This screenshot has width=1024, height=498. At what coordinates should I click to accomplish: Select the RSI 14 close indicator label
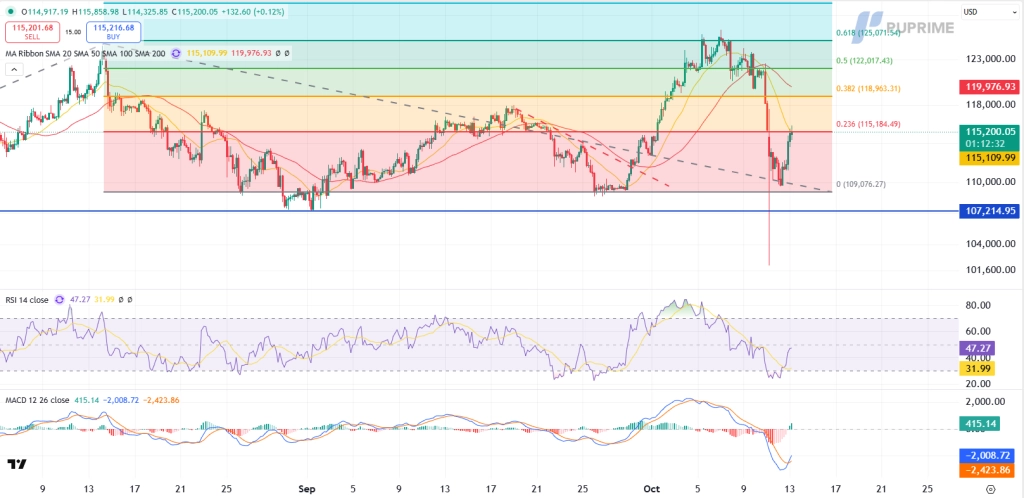pyautogui.click(x=26, y=299)
